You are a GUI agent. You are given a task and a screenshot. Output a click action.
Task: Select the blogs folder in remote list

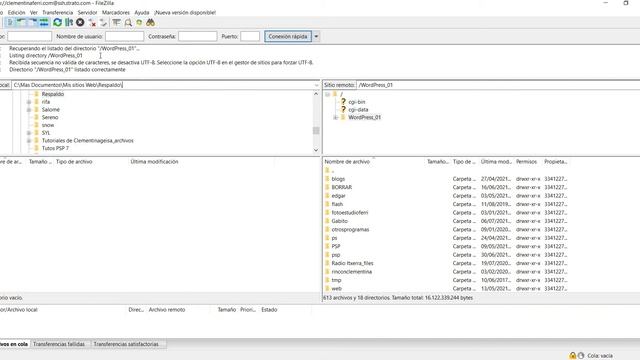point(338,179)
